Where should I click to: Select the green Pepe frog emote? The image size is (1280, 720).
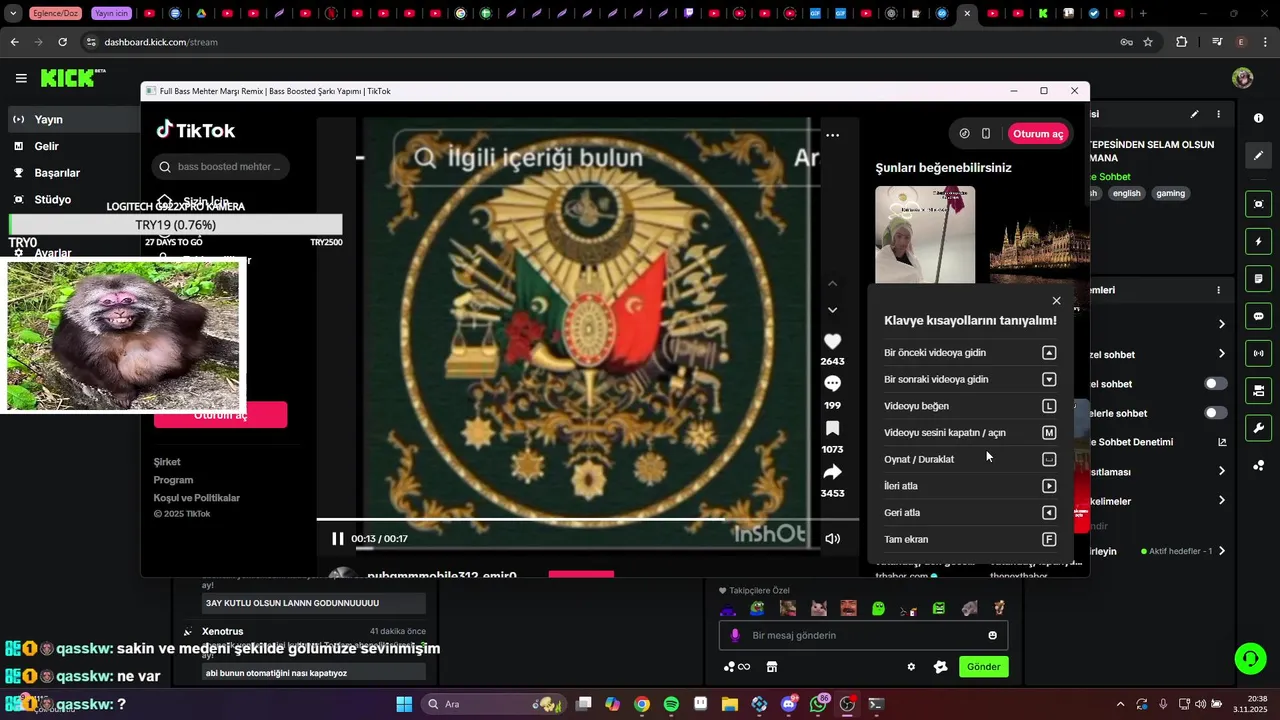click(758, 608)
